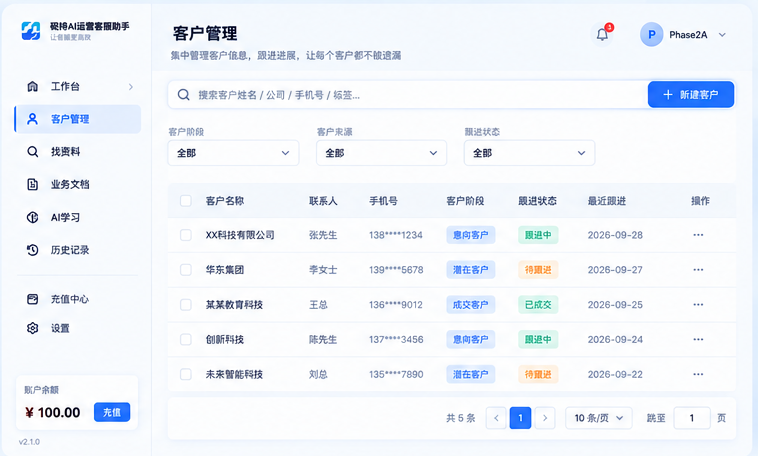Toggle the select-all checkbox in table header
This screenshot has width=758, height=456.
(x=186, y=201)
